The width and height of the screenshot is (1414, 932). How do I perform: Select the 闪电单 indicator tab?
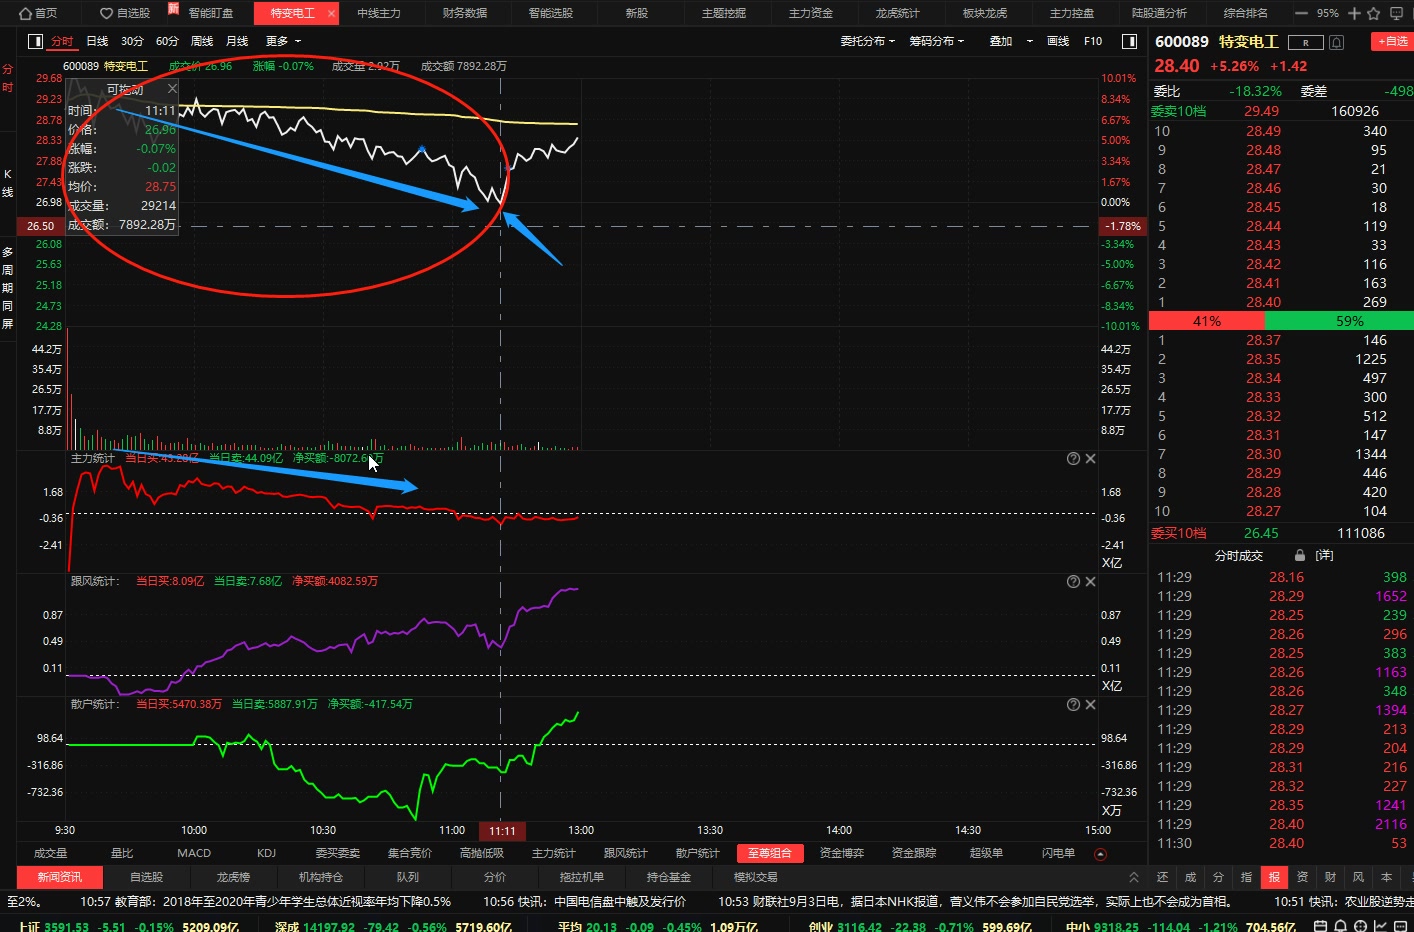coord(1058,853)
